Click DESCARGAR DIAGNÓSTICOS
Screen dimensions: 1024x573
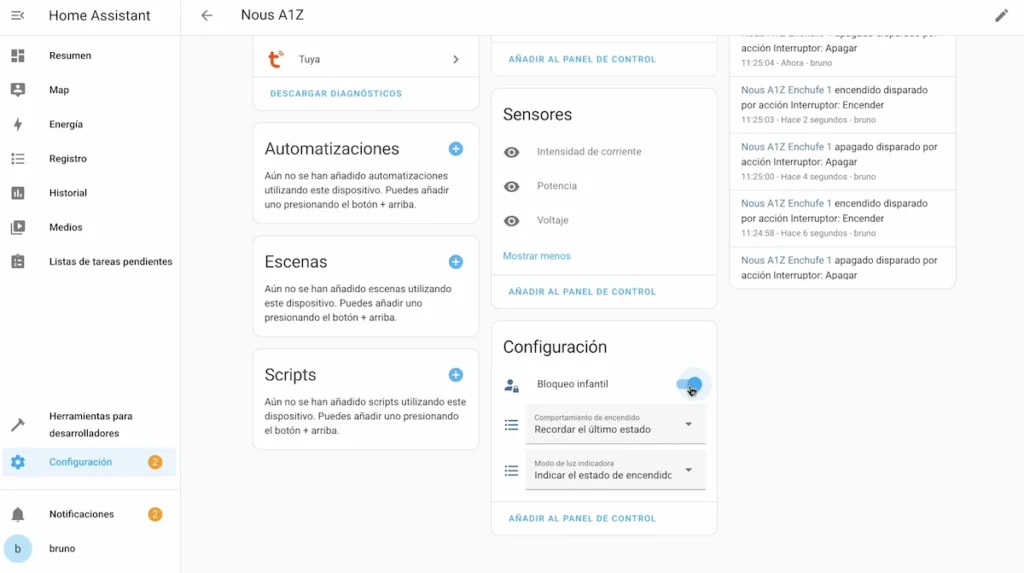coord(336,93)
